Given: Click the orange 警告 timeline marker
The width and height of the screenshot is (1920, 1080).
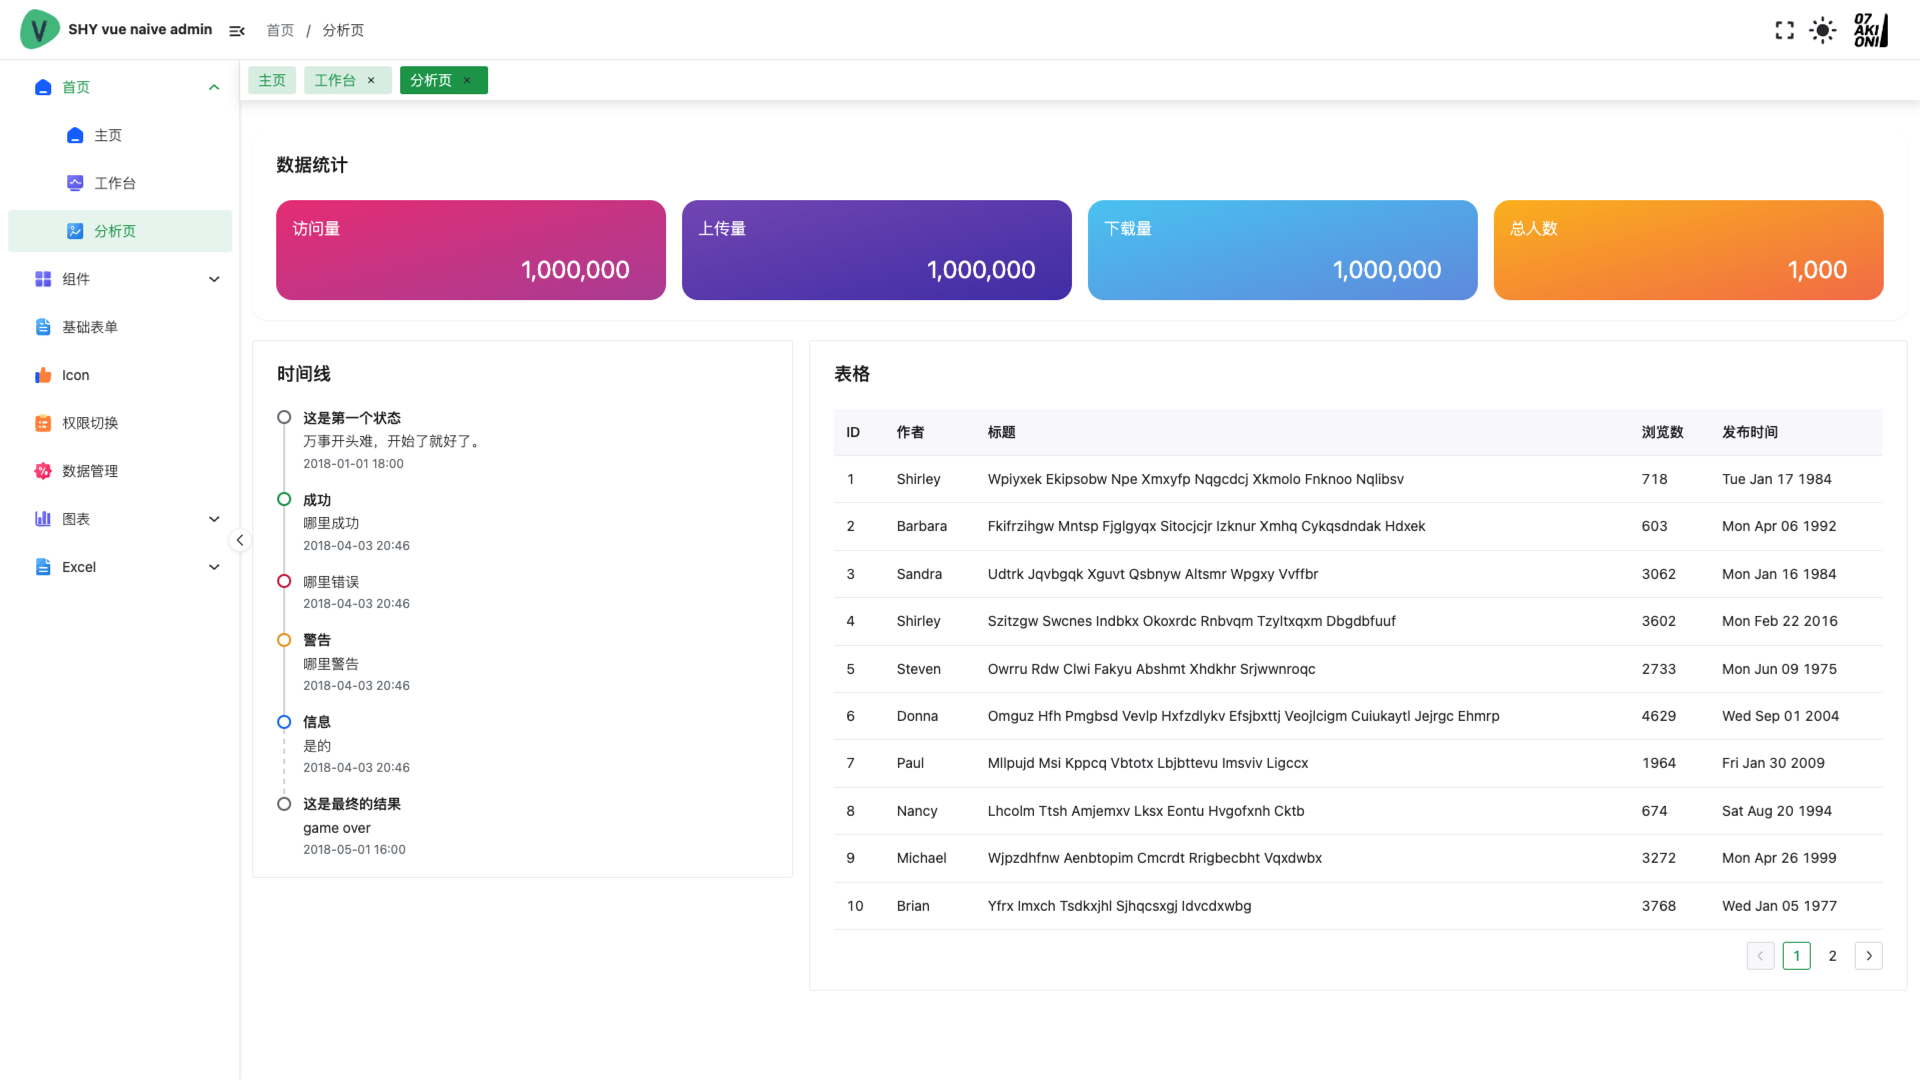Looking at the screenshot, I should pyautogui.click(x=284, y=640).
